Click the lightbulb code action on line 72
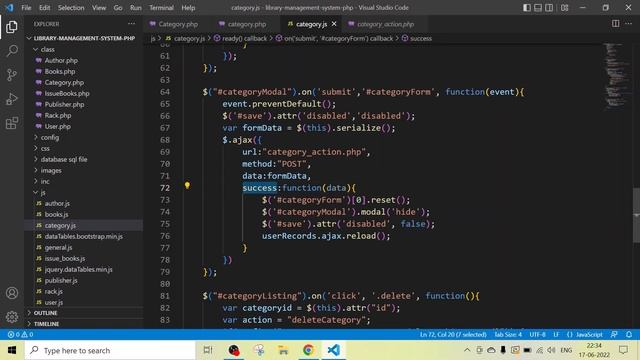Screen dimensions: 640x360 point(187,186)
